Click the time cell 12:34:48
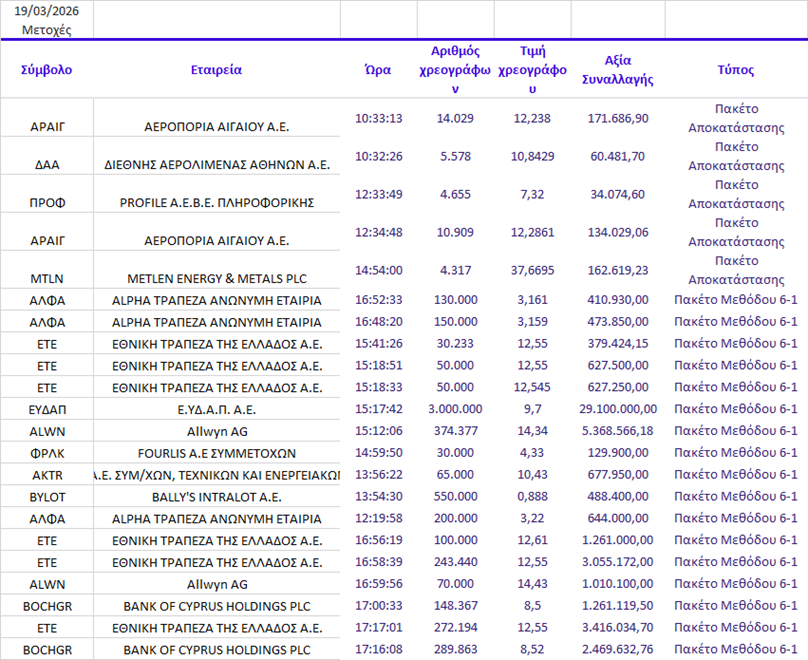 tap(378, 232)
